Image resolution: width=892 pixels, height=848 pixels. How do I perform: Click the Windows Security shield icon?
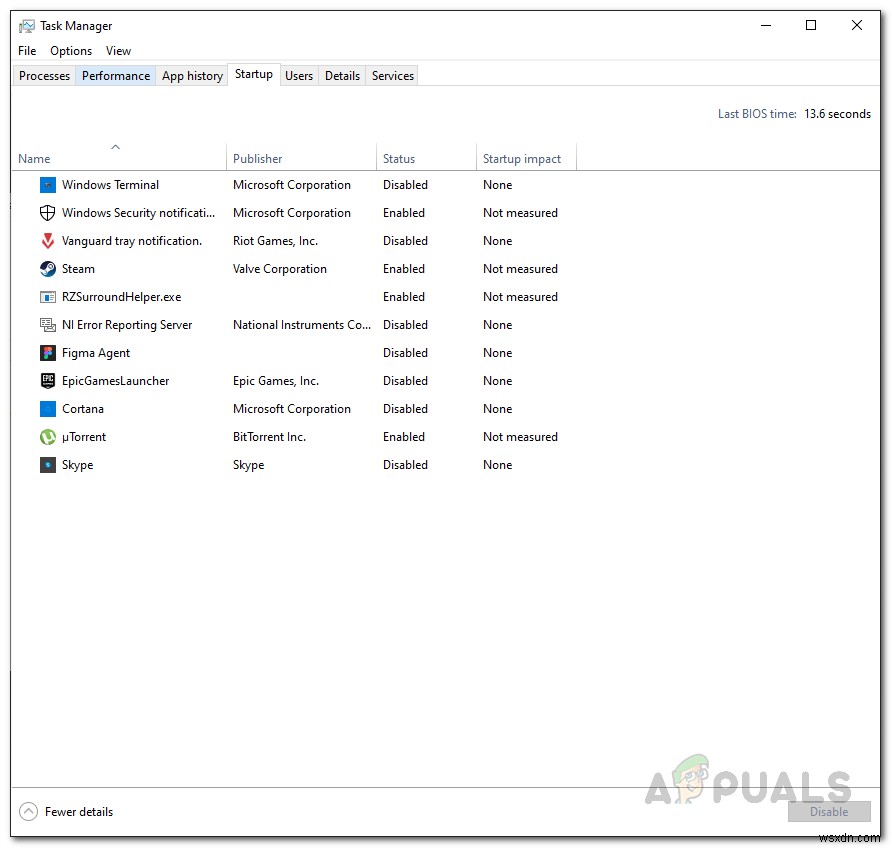coord(48,213)
